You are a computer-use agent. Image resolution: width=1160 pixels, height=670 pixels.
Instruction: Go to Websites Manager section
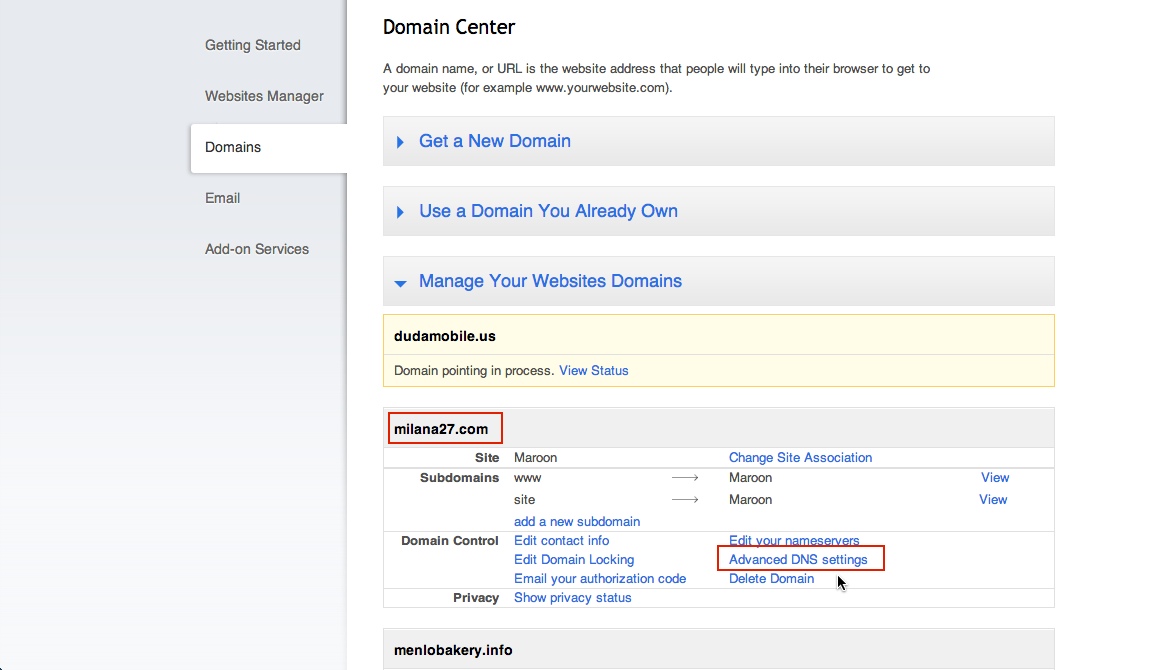coord(264,96)
